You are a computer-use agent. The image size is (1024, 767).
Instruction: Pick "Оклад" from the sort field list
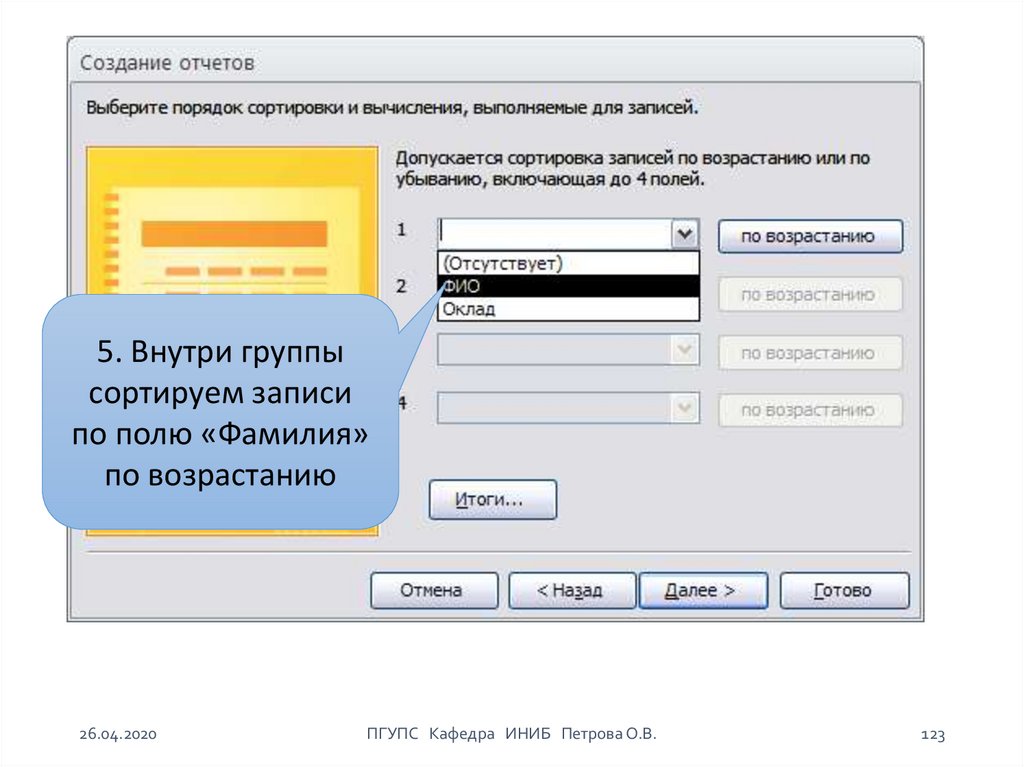pos(568,309)
